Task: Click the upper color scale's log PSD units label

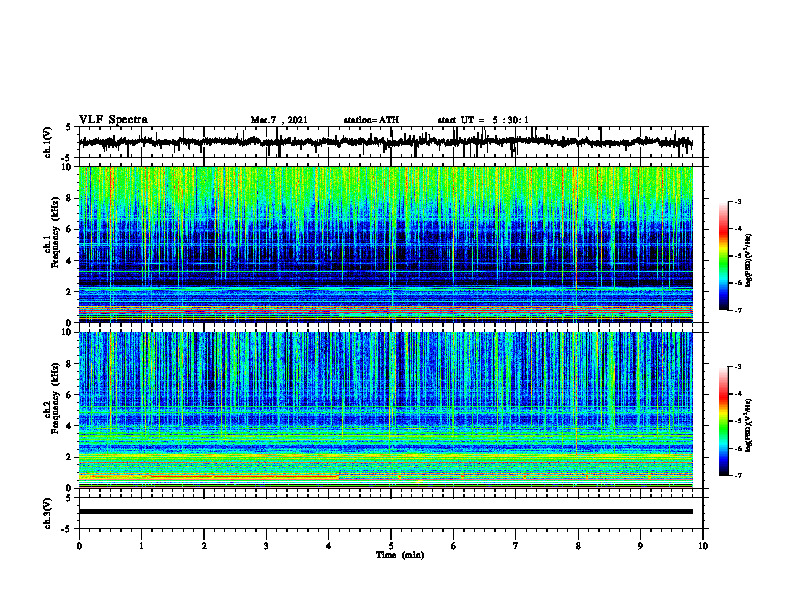Action: [x=748, y=261]
